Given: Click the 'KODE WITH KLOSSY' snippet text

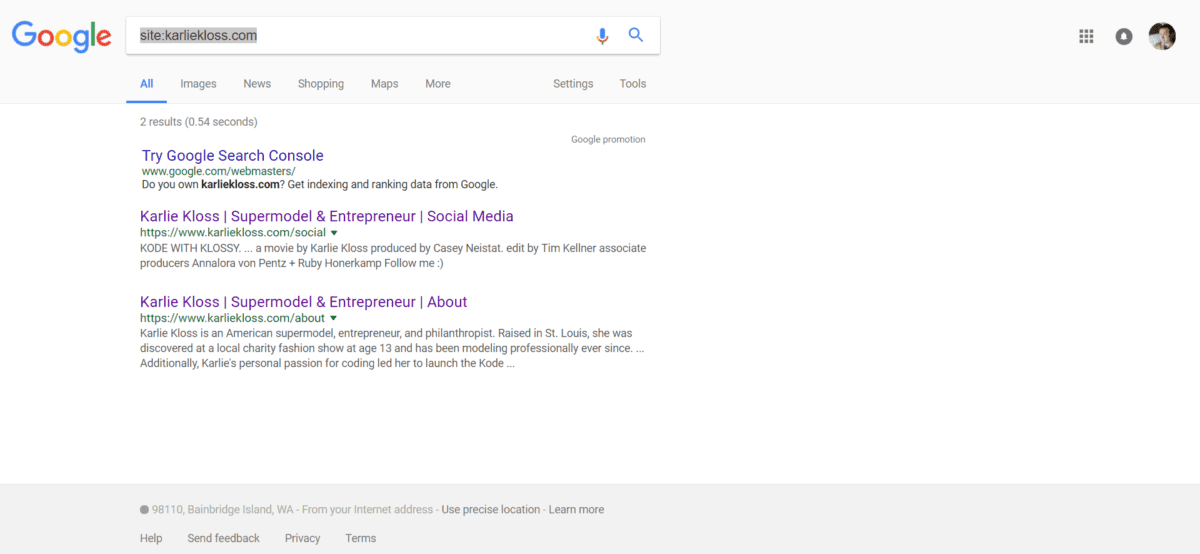Looking at the screenshot, I should click(x=393, y=256).
